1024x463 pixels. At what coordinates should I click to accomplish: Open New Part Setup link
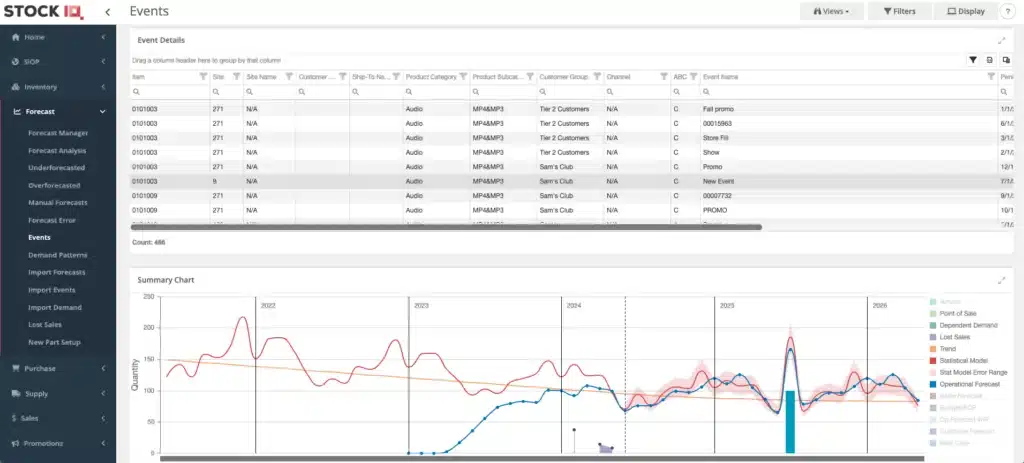[54, 342]
